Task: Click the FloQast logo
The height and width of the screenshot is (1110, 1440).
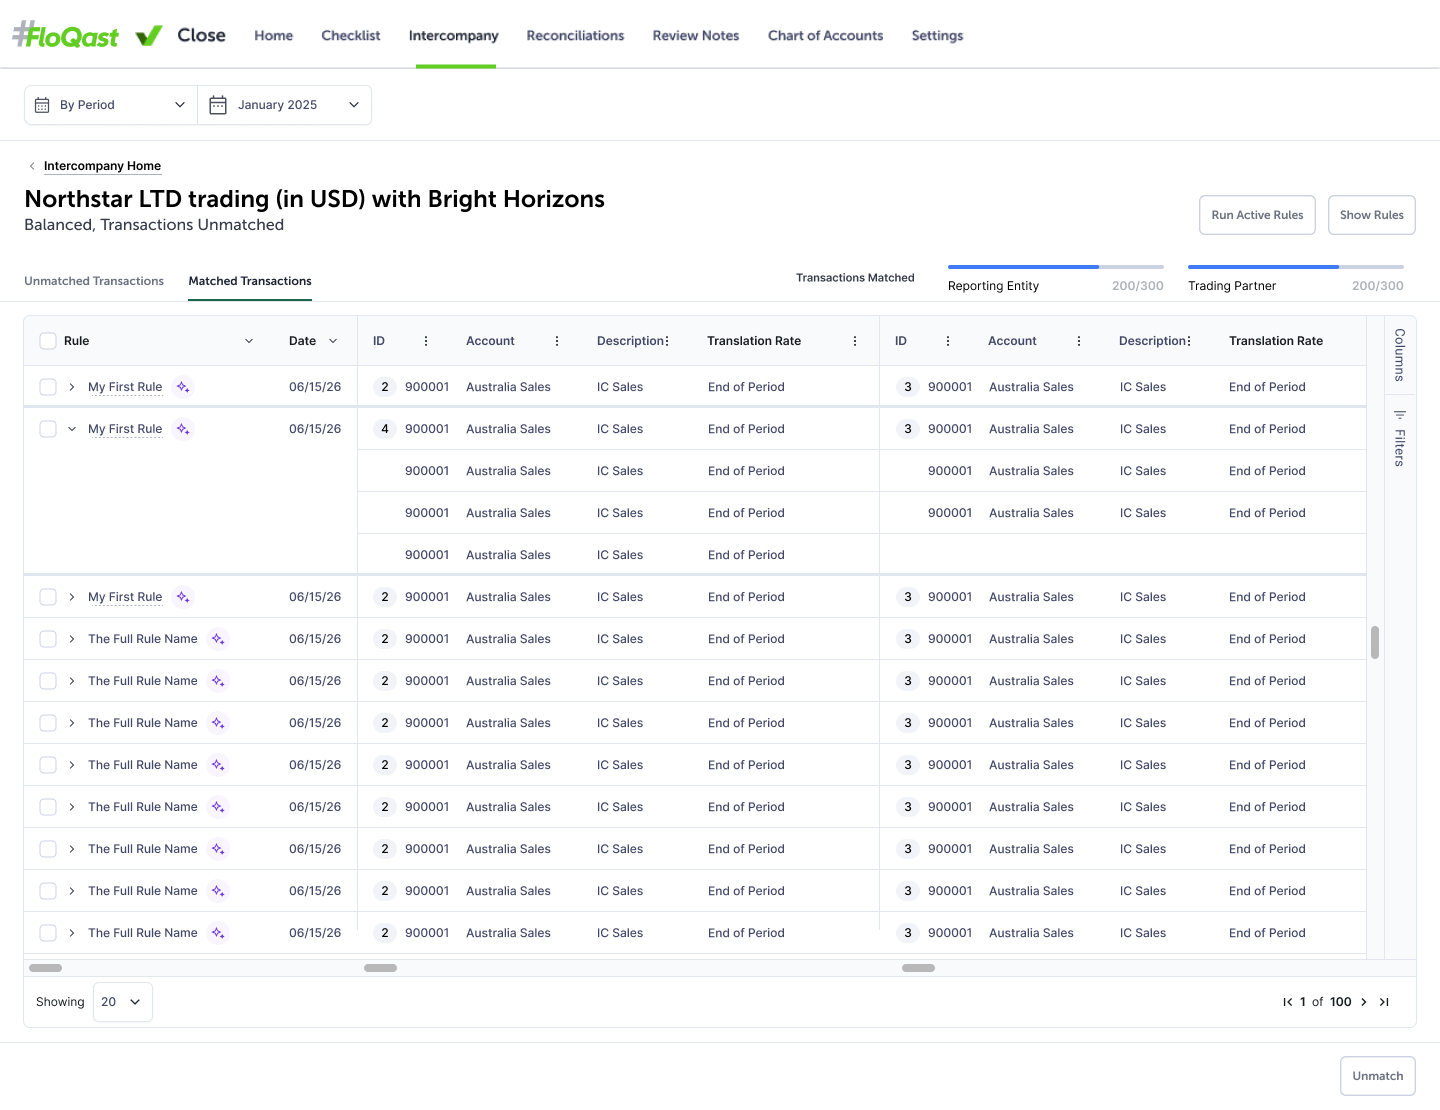Action: [65, 36]
